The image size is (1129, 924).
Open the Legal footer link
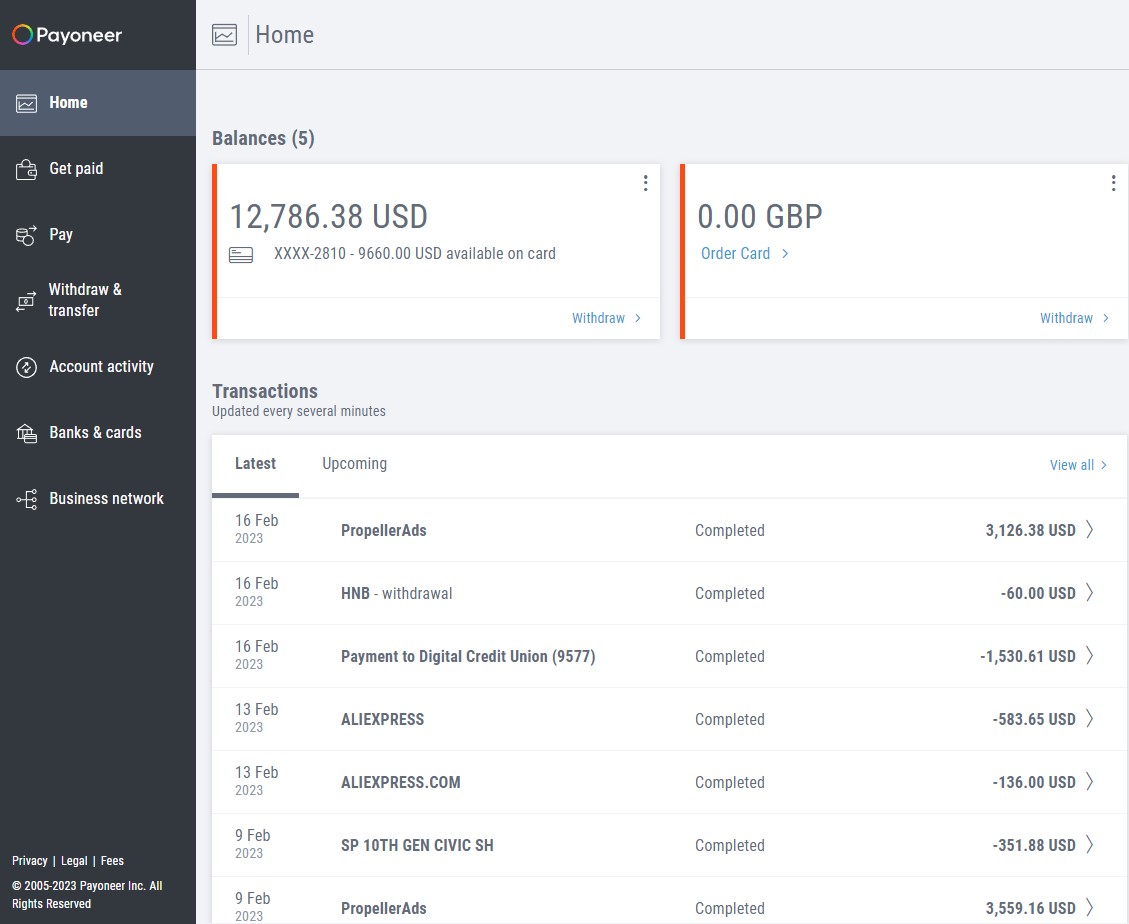(74, 861)
